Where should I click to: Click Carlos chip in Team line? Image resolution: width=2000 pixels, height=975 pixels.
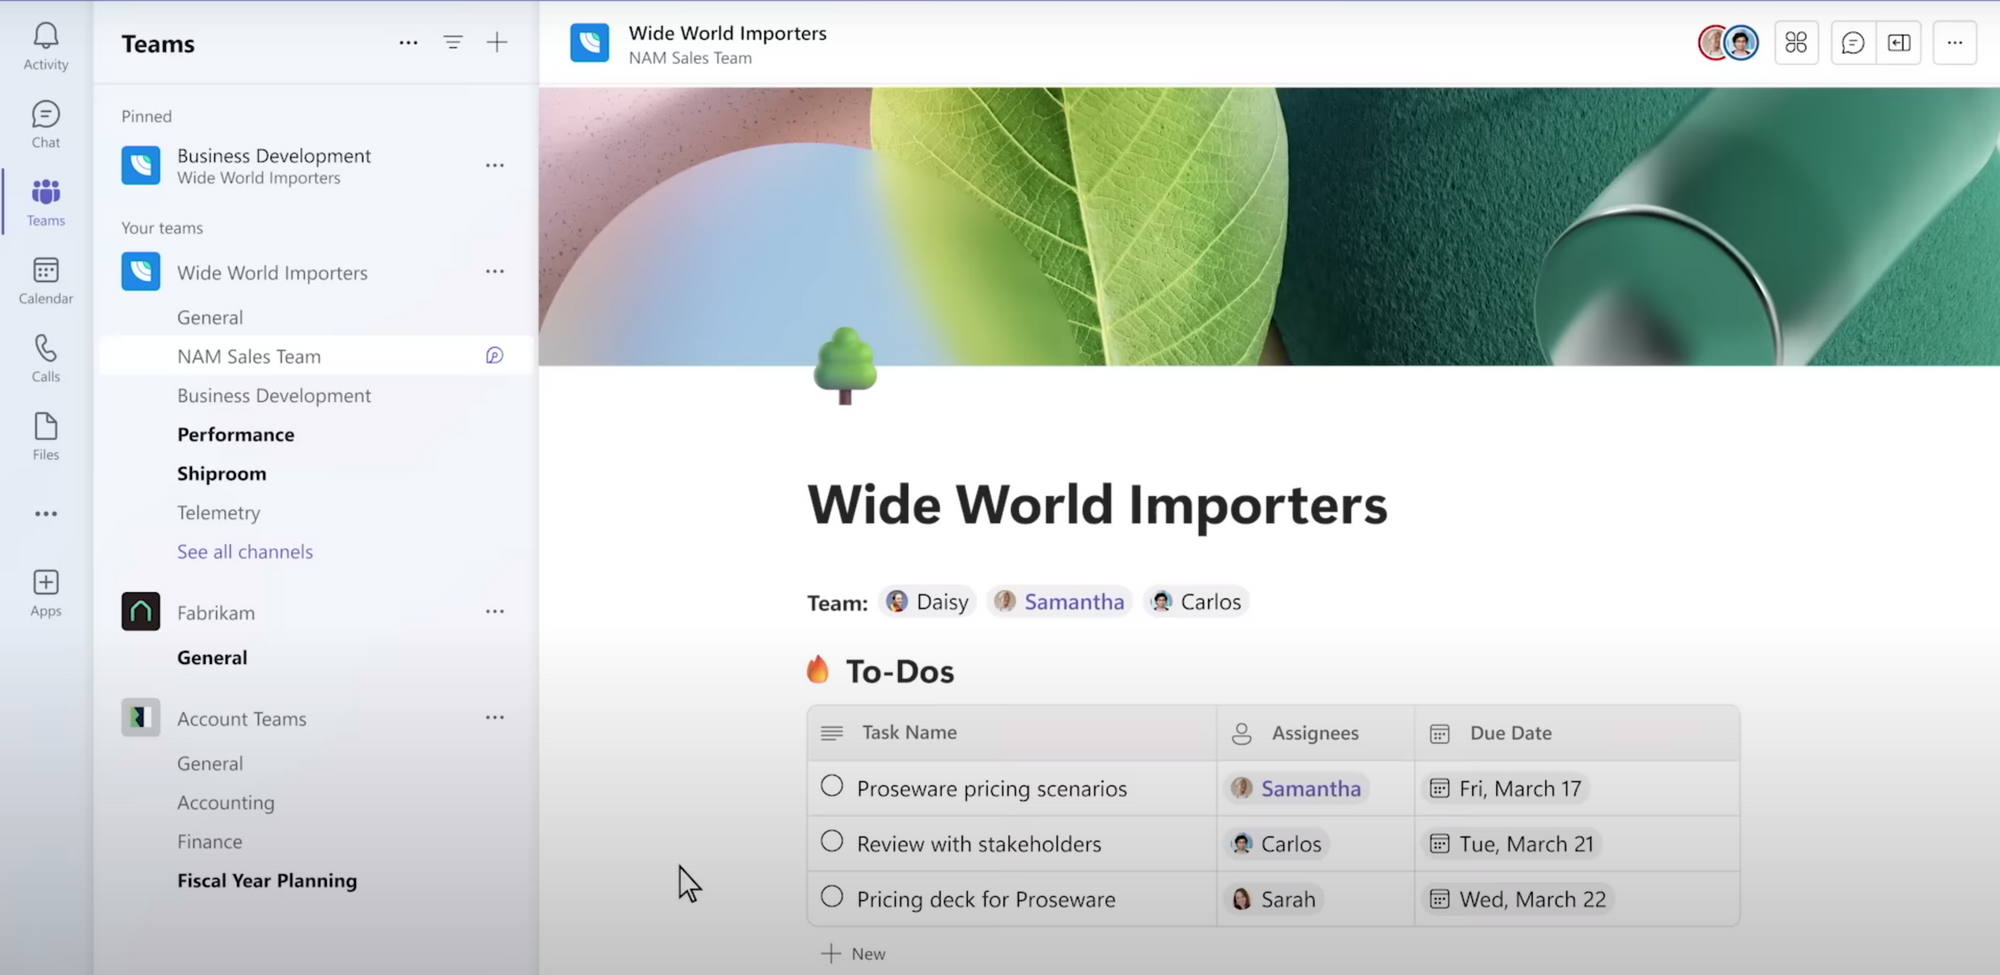1196,601
